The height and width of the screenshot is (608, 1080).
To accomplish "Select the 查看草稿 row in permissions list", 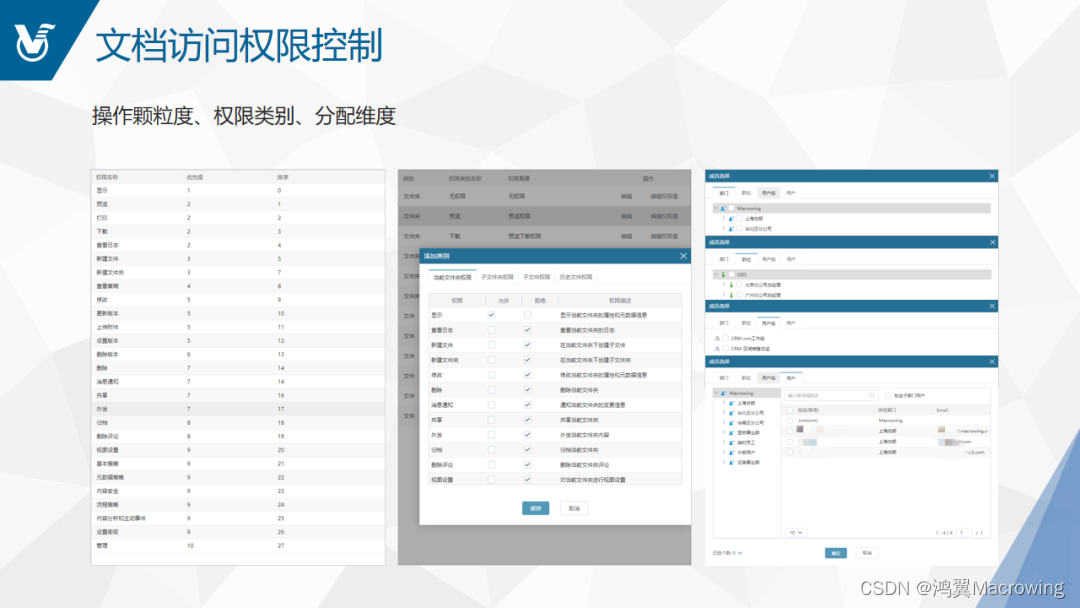I will click(238, 286).
